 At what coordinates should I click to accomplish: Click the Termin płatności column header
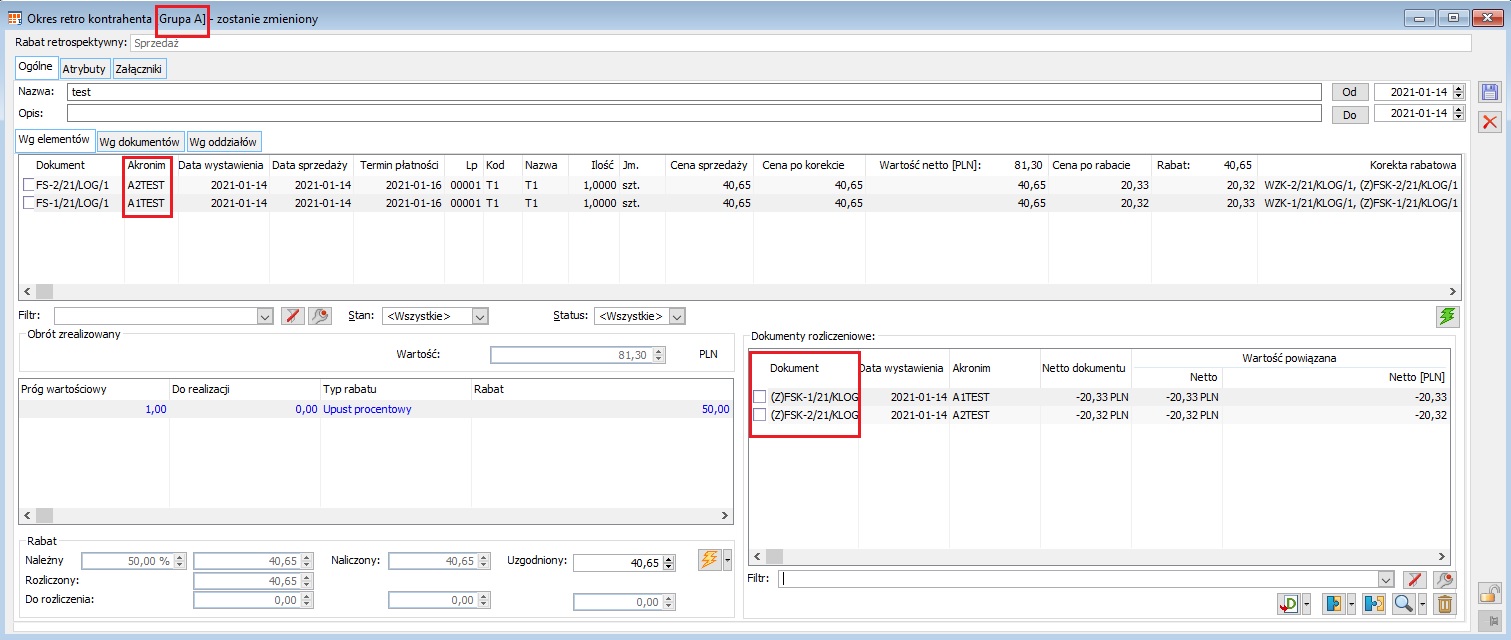[x=399, y=165]
